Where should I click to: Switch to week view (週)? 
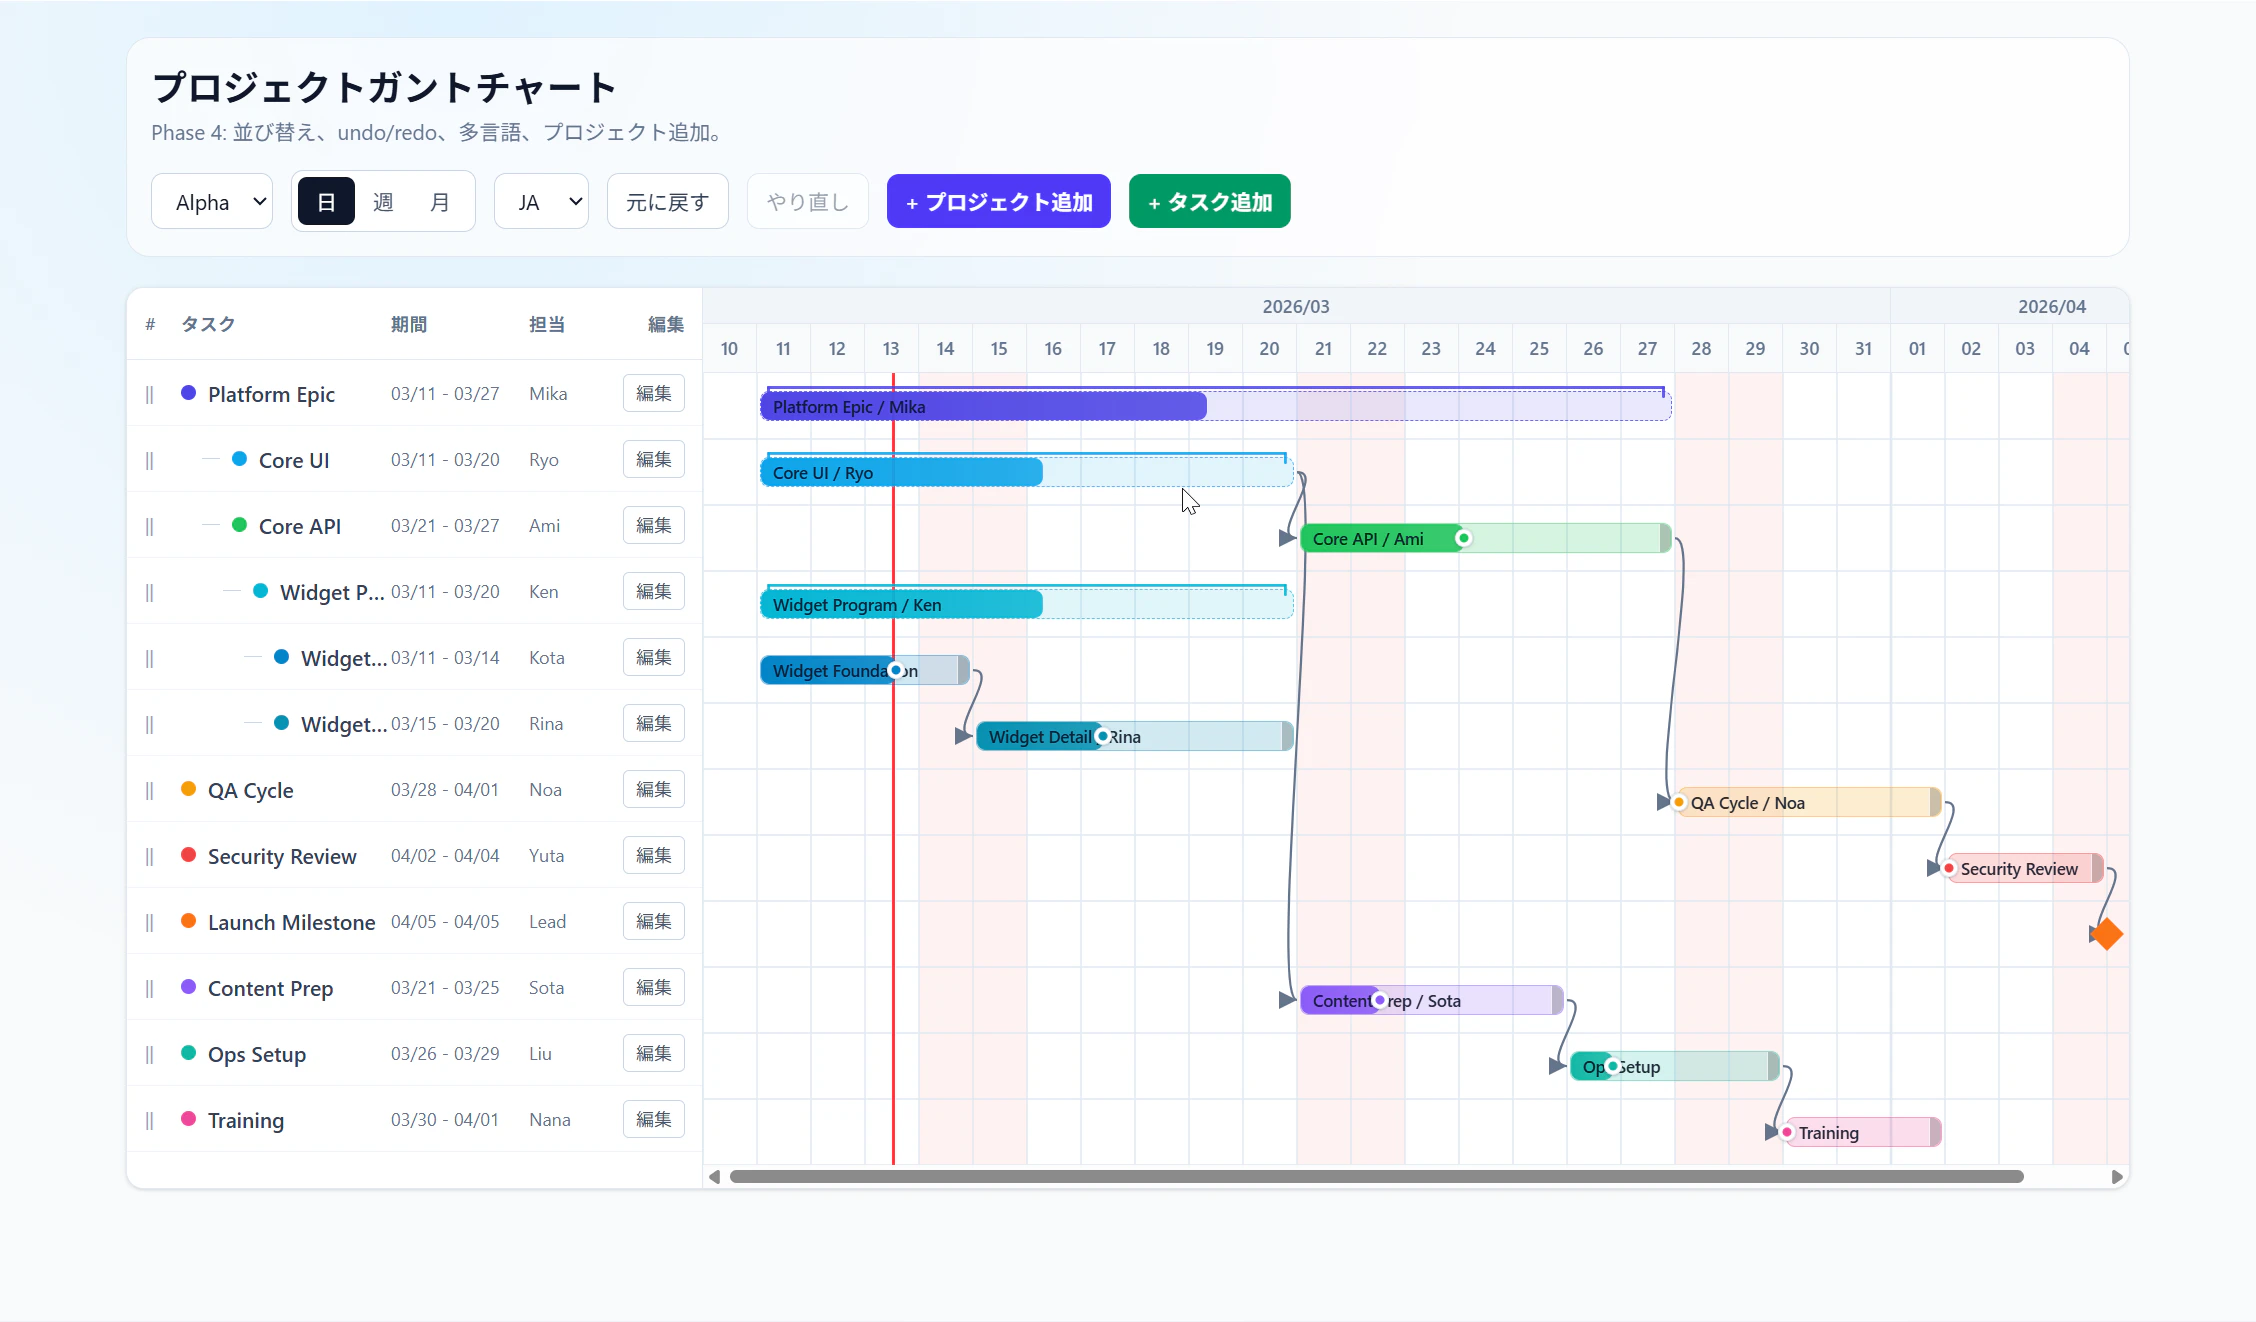pos(383,202)
